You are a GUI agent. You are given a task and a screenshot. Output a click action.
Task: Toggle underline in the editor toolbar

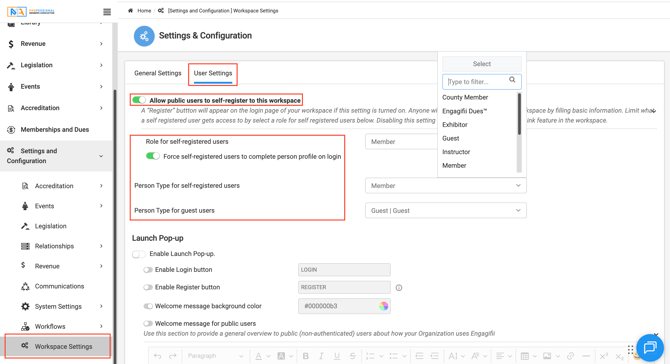click(337, 356)
